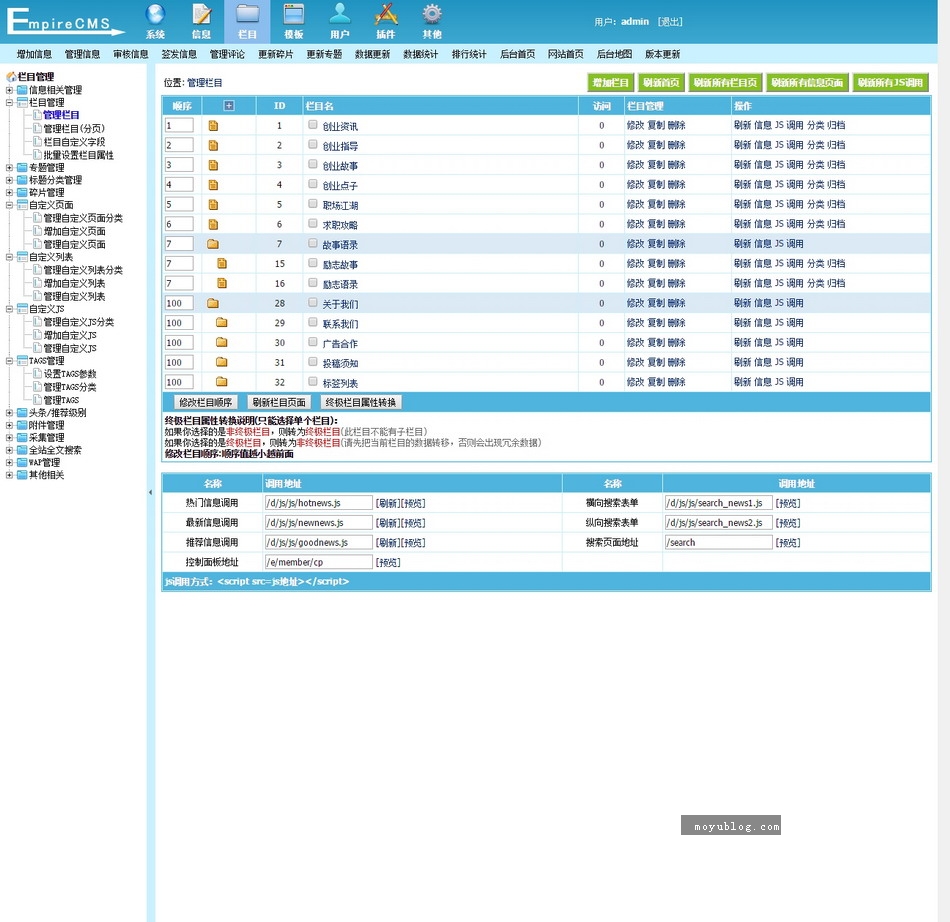Tick the checkbox for 标签列表
The height and width of the screenshot is (922, 950).
313,381
